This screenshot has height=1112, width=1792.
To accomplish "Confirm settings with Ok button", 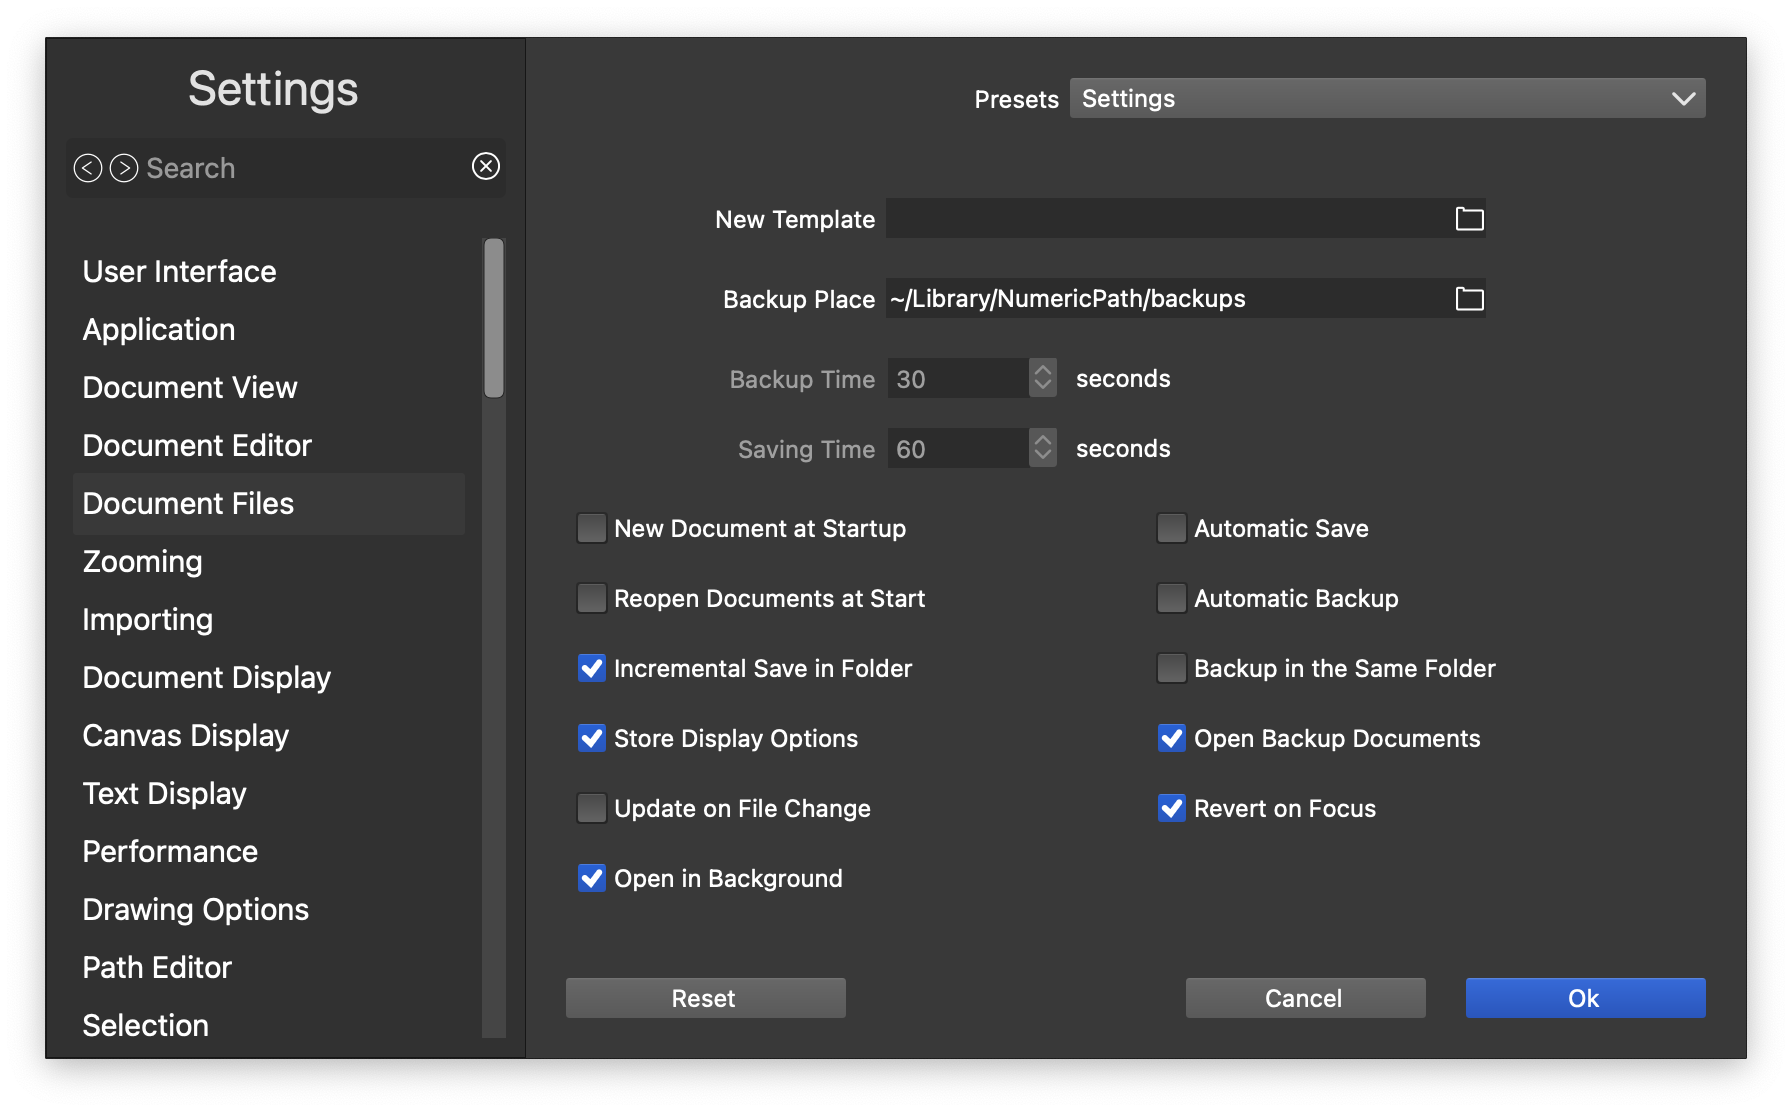I will [x=1585, y=998].
